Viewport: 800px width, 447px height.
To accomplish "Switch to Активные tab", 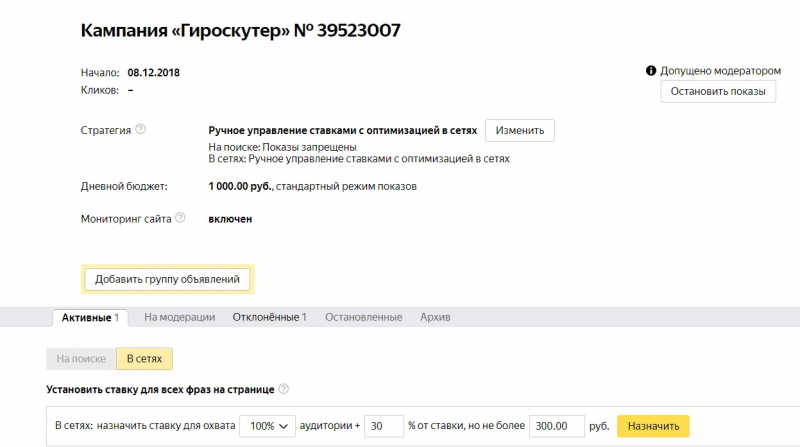I will pyautogui.click(x=90, y=317).
